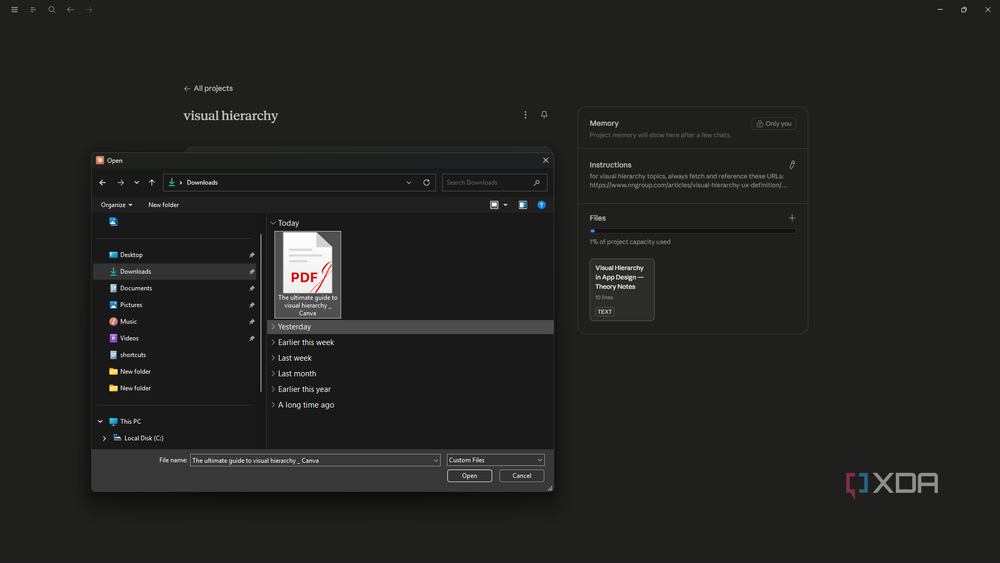Viewport: 1000px width, 563px height.
Task: Toggle the sidebar panel icon in title bar
Action: pos(33,10)
